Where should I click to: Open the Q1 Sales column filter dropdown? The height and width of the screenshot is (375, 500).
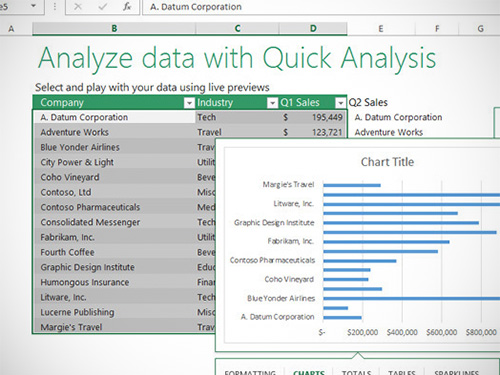[340, 103]
